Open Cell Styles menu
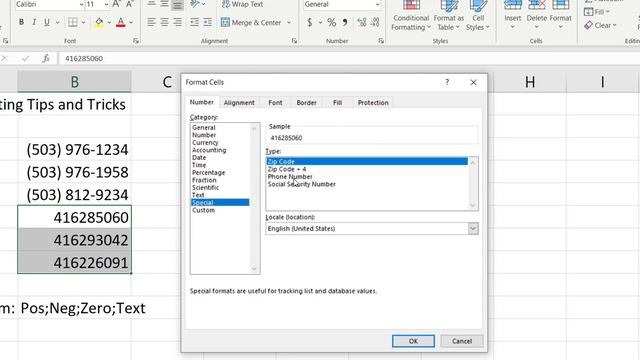The height and width of the screenshot is (360, 640). coord(478,16)
